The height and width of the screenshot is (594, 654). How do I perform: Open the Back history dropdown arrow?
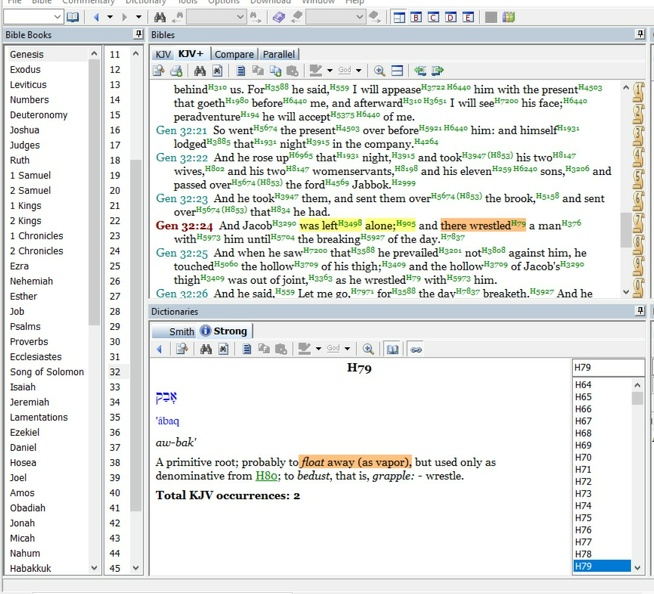110,17
